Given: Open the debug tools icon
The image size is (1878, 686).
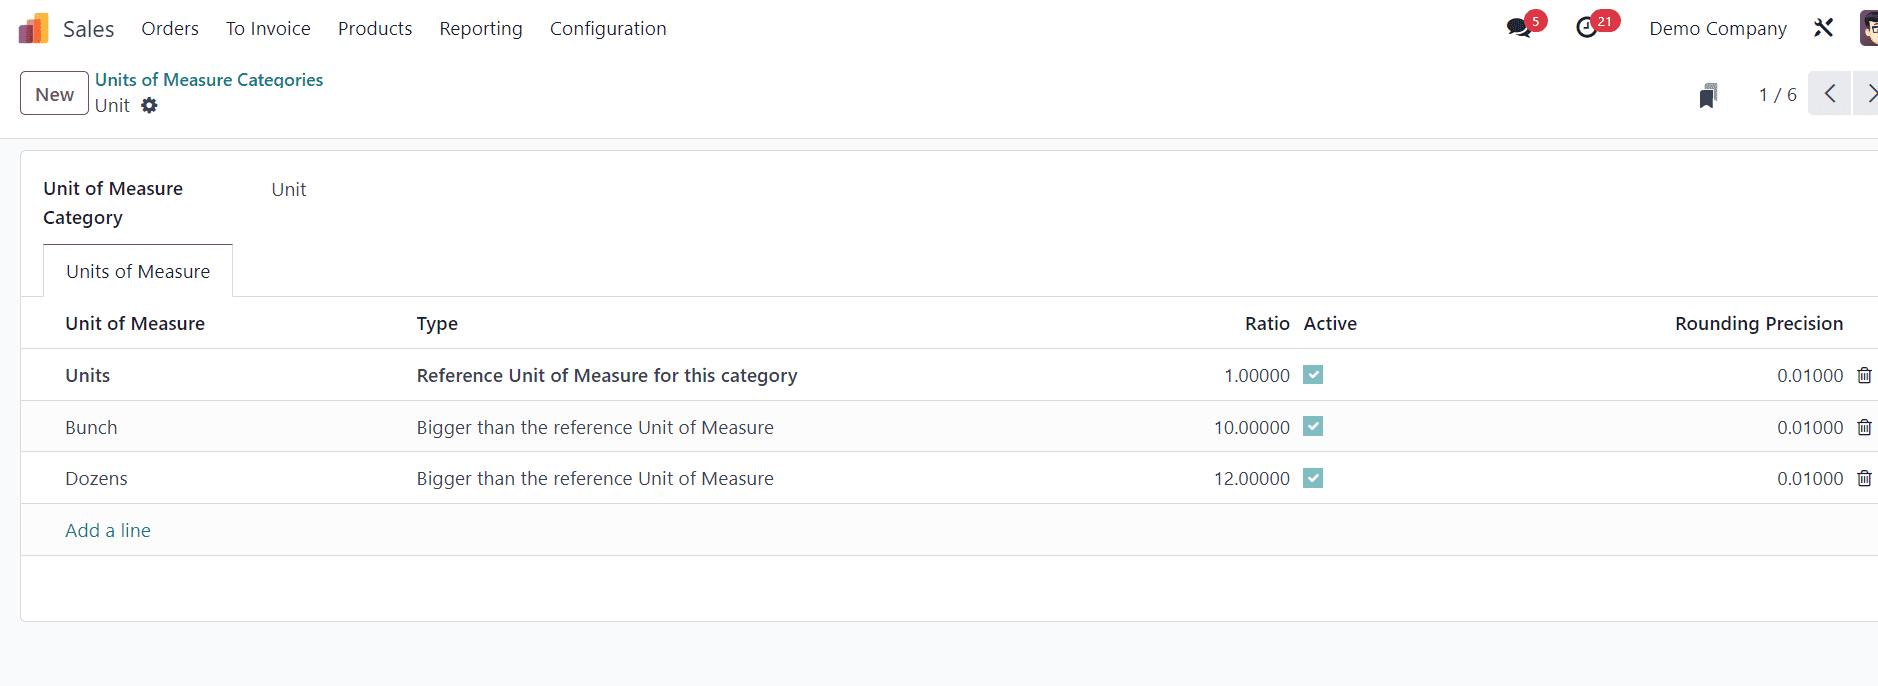Looking at the screenshot, I should coord(1823,28).
